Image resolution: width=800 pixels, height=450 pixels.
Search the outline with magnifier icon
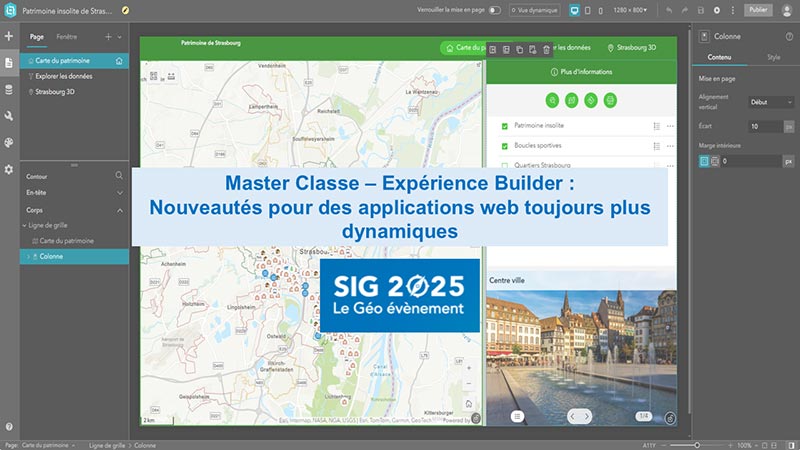pos(119,176)
